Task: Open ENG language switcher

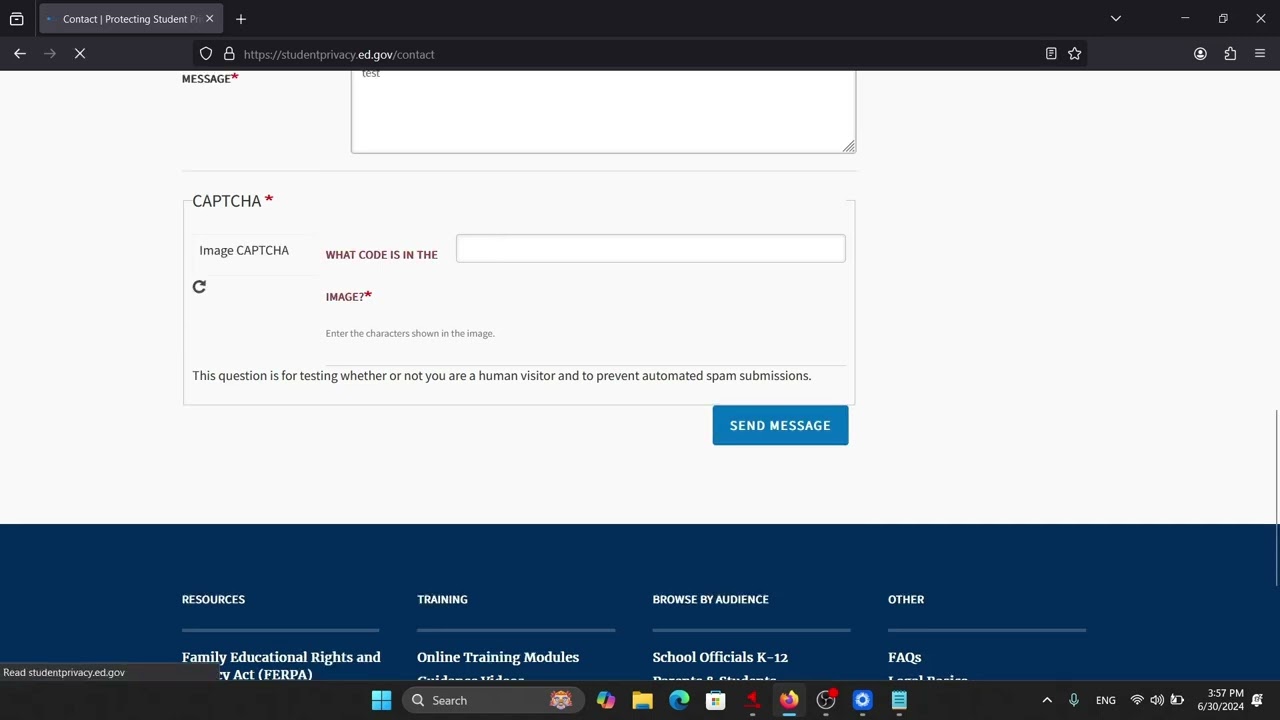Action: point(1106,700)
